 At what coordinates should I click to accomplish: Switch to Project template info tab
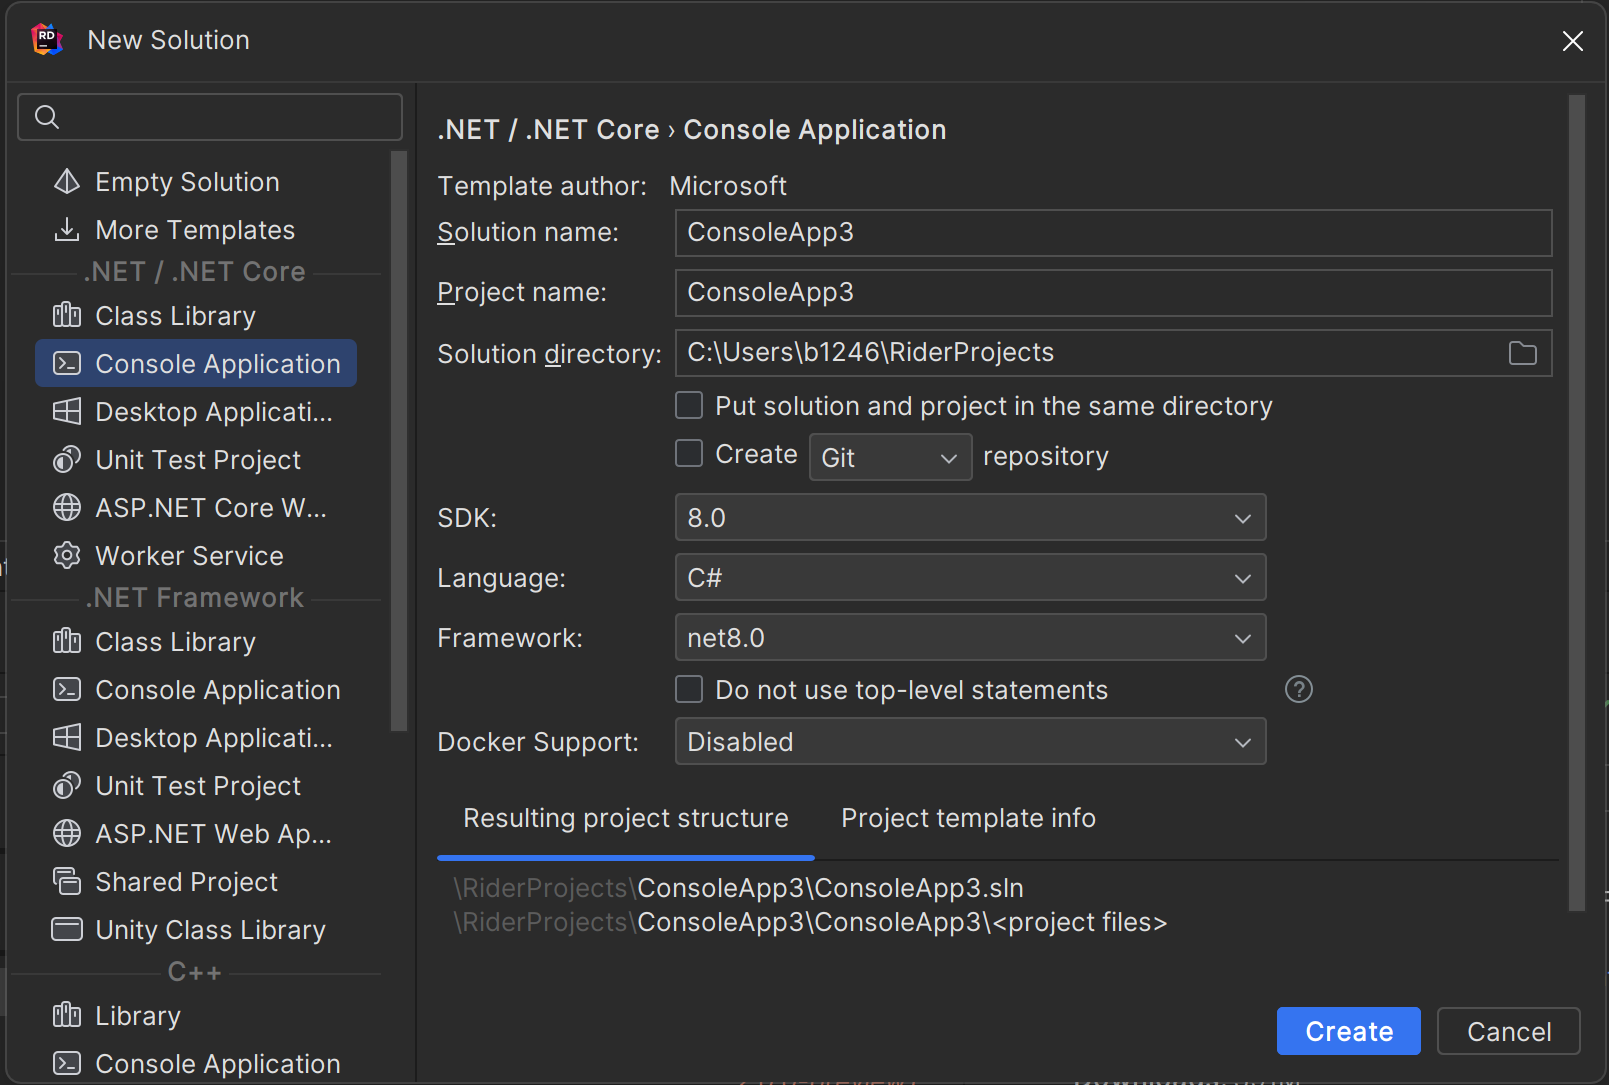968,818
